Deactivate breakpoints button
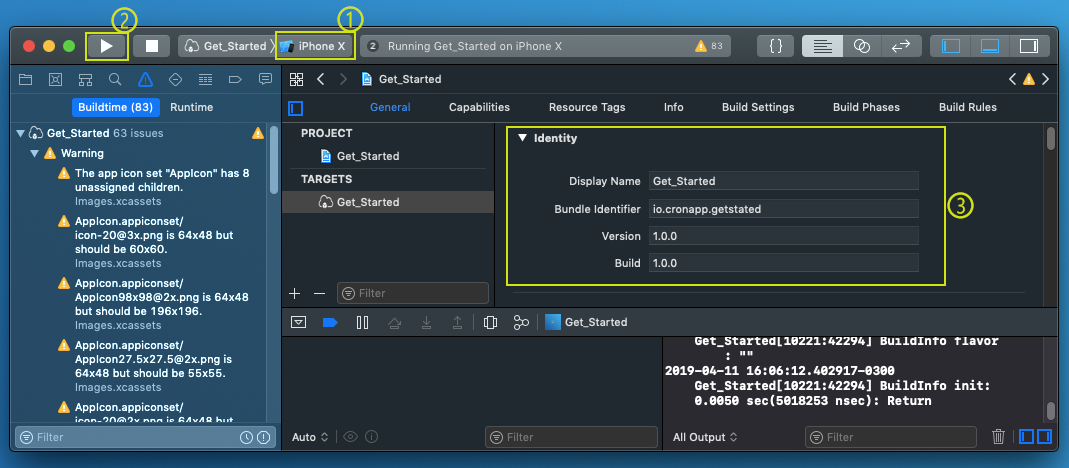 click(x=331, y=322)
